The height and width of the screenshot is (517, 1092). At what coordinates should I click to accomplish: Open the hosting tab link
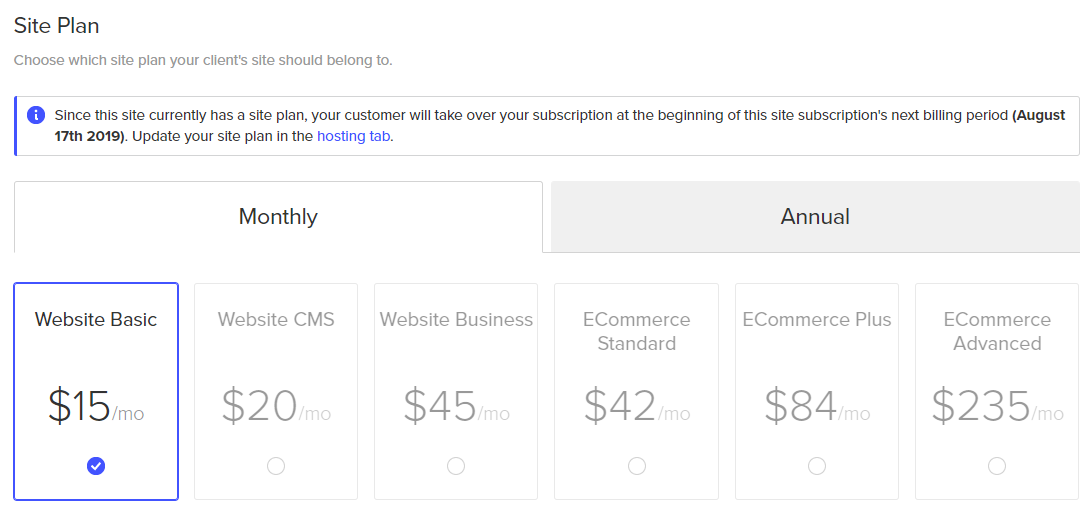coord(355,136)
